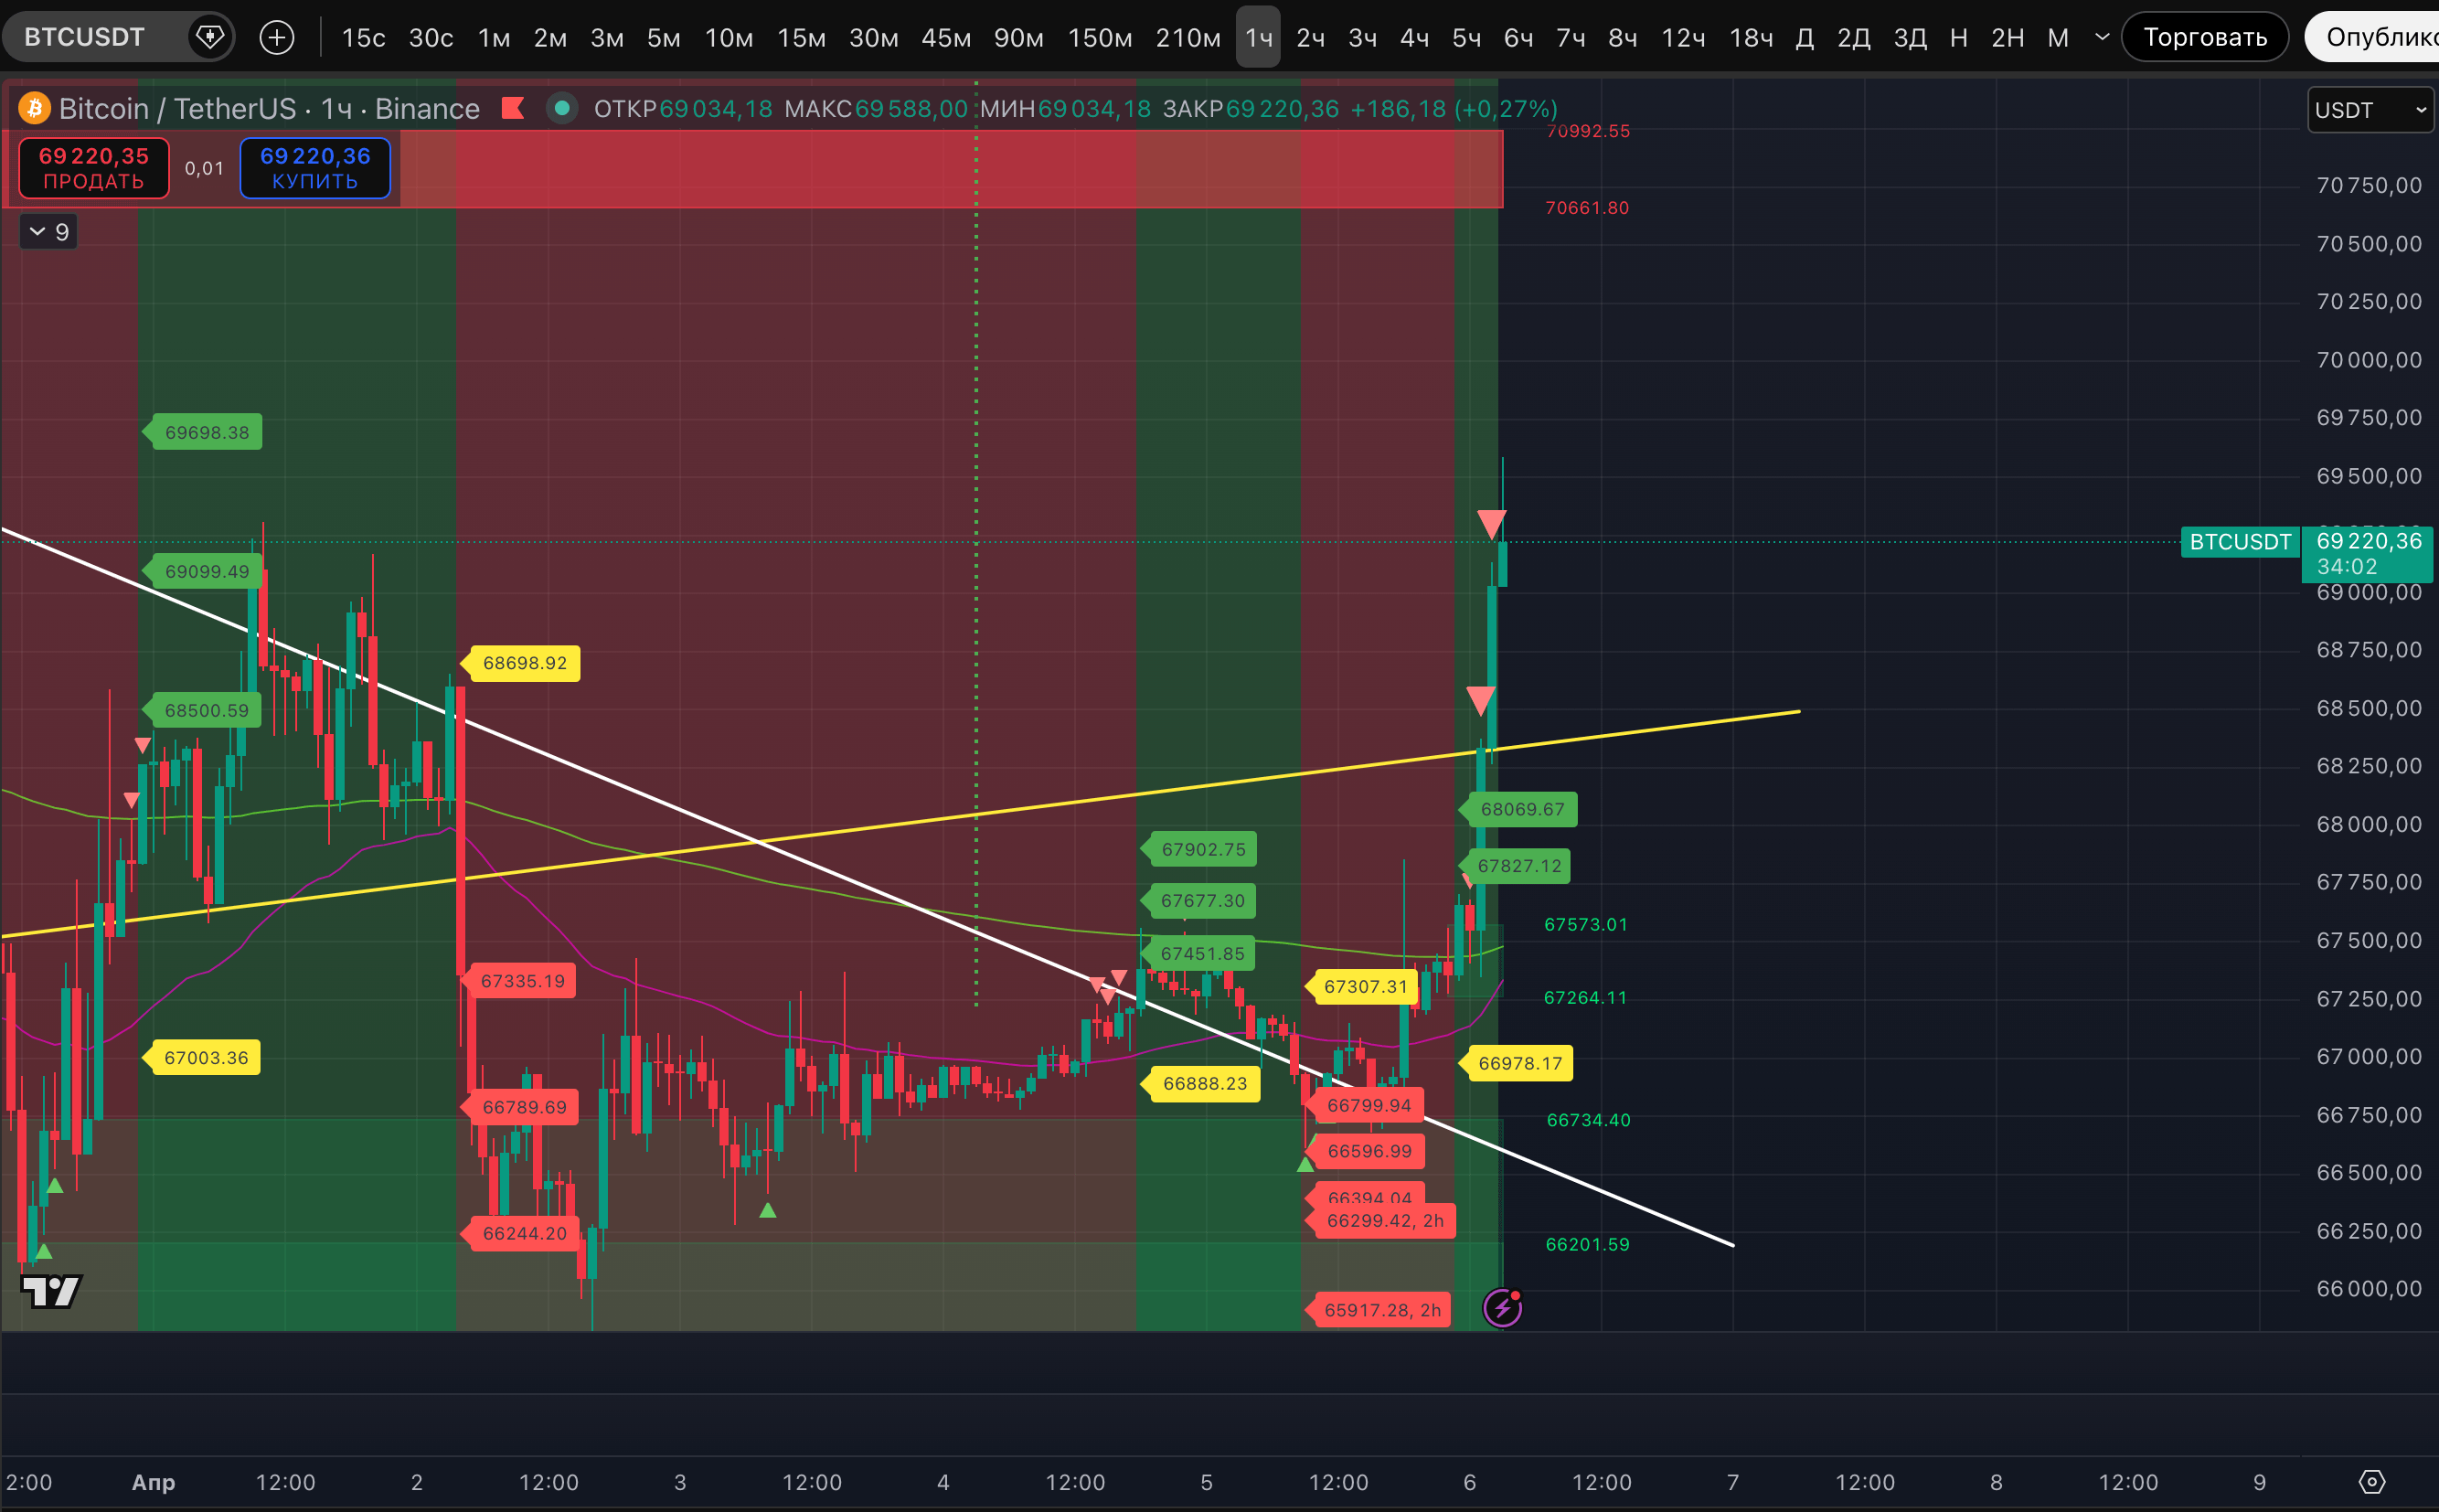This screenshot has height=1512, width=2439.
Task: Open the USDT currency dropdown
Action: pyautogui.click(x=2369, y=110)
